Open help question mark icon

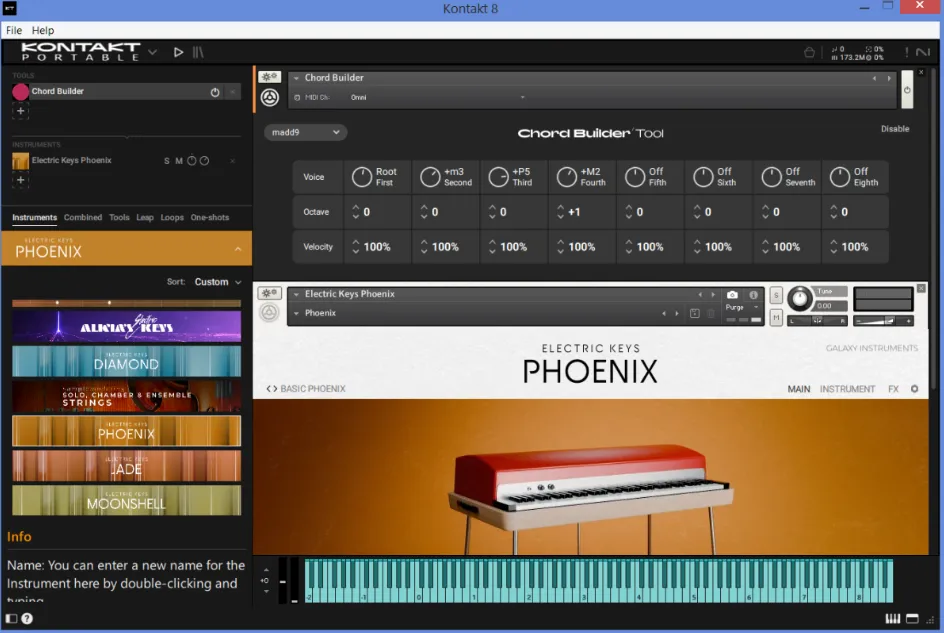27,618
